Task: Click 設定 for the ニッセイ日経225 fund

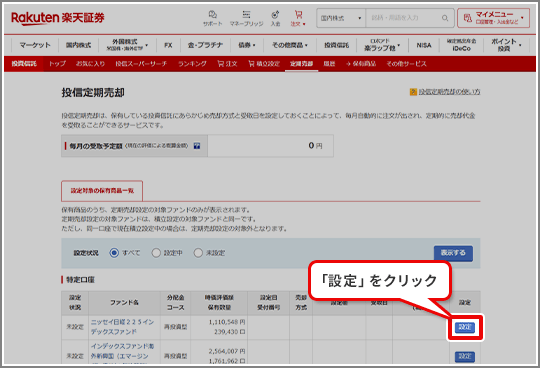Action: tap(465, 327)
